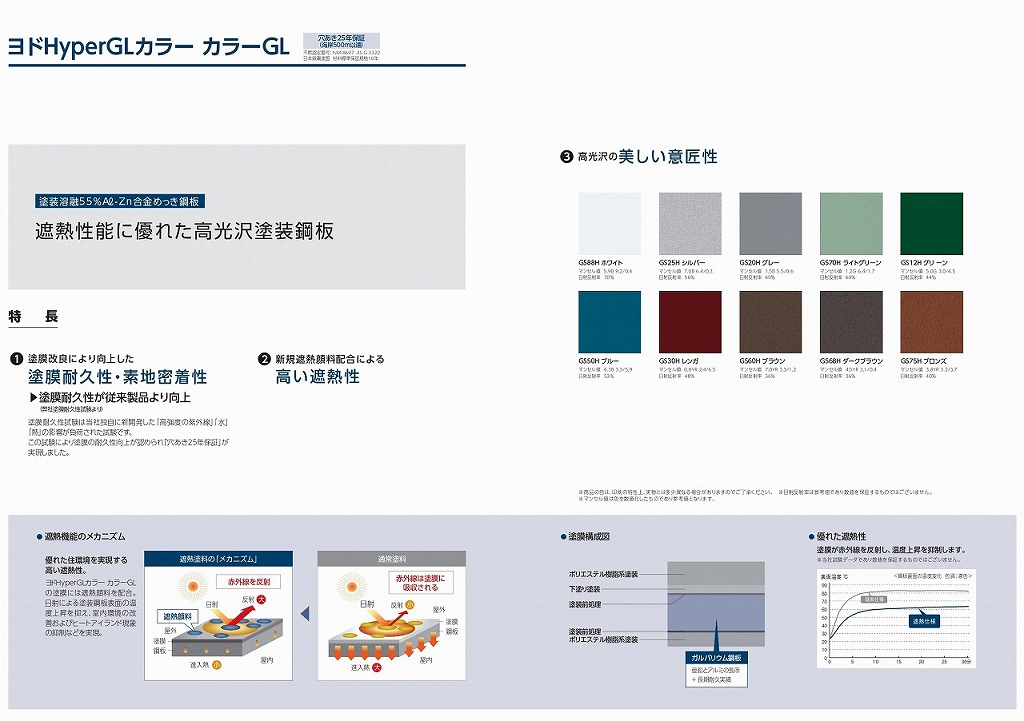Click the circled number 2 feature icon

click(x=264, y=358)
